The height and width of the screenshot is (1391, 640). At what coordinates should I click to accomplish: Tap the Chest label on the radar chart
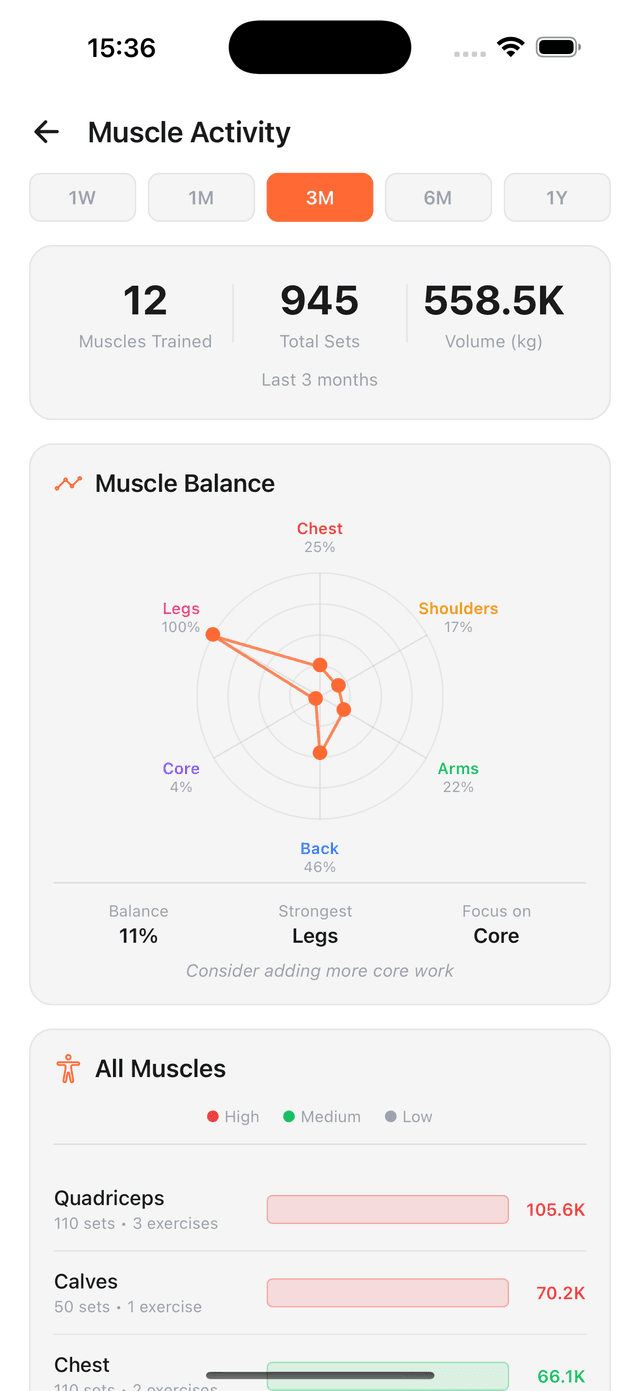click(319, 528)
